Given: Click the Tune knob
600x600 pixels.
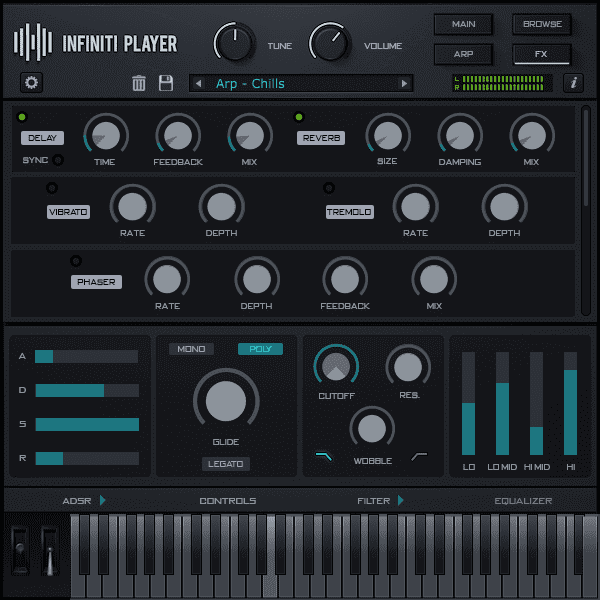Looking at the screenshot, I should tap(235, 42).
